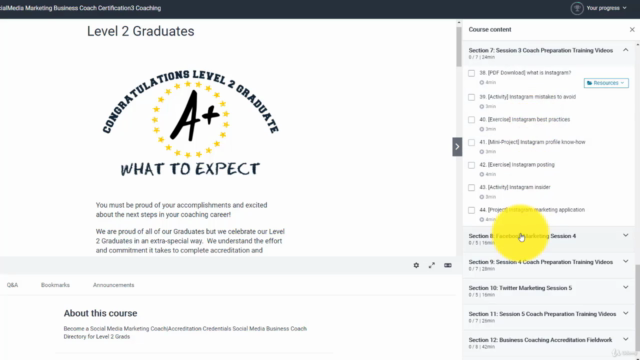Check lecture 42 Instagram posting
This screenshot has width=640, height=360.
(471, 165)
